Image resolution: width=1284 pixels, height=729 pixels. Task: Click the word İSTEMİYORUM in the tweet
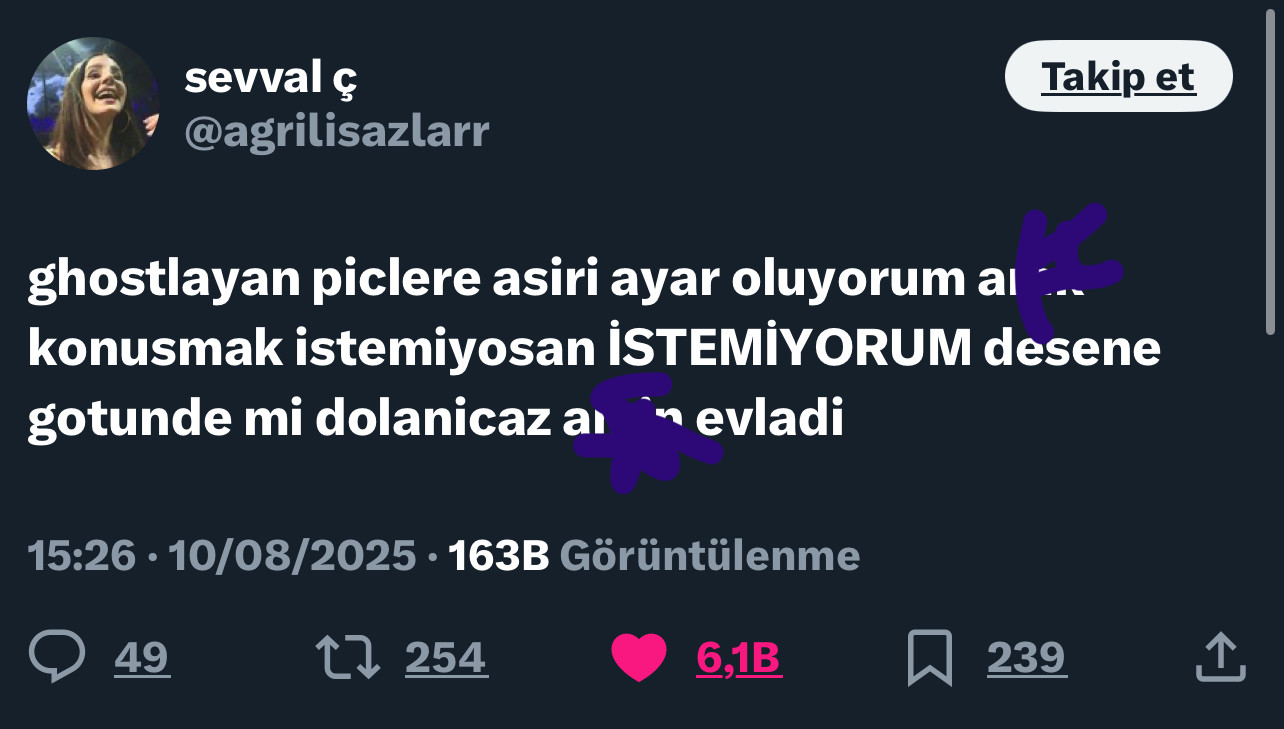coord(790,349)
